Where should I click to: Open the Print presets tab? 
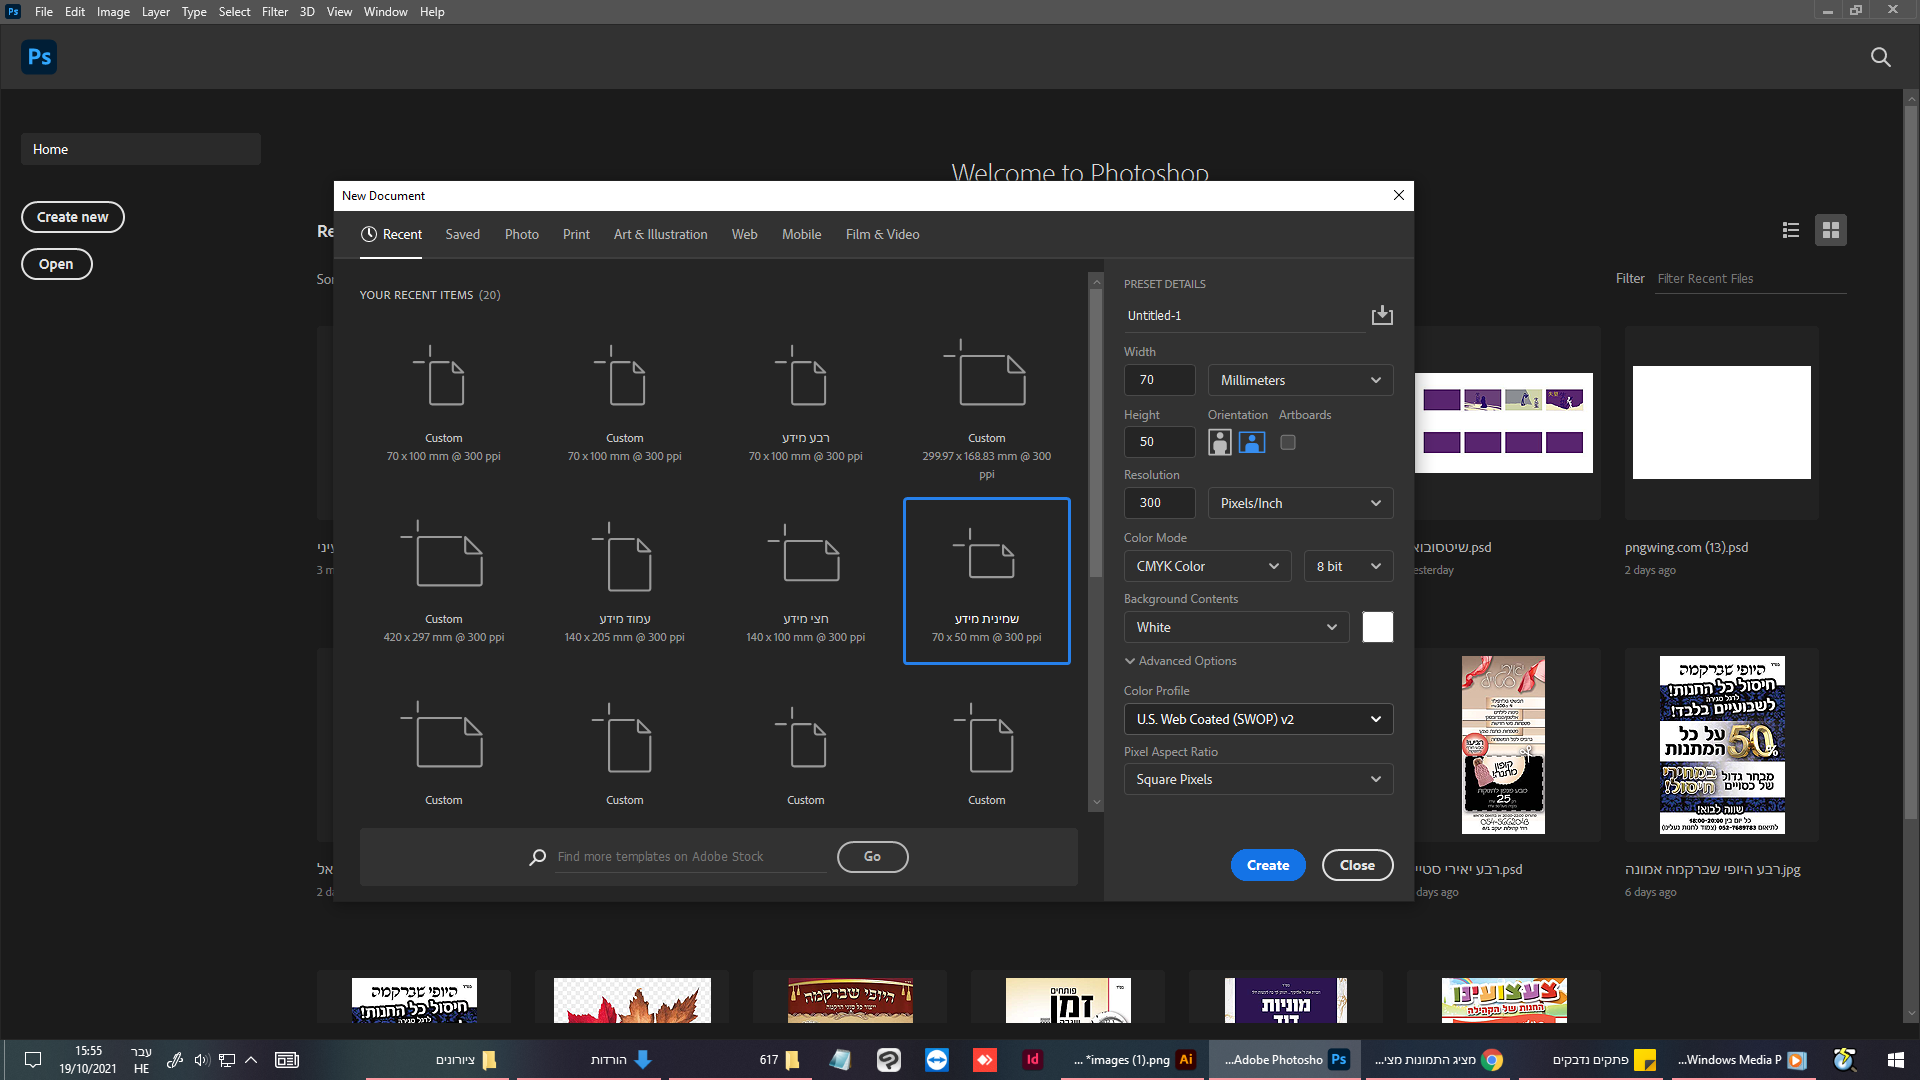(x=576, y=234)
